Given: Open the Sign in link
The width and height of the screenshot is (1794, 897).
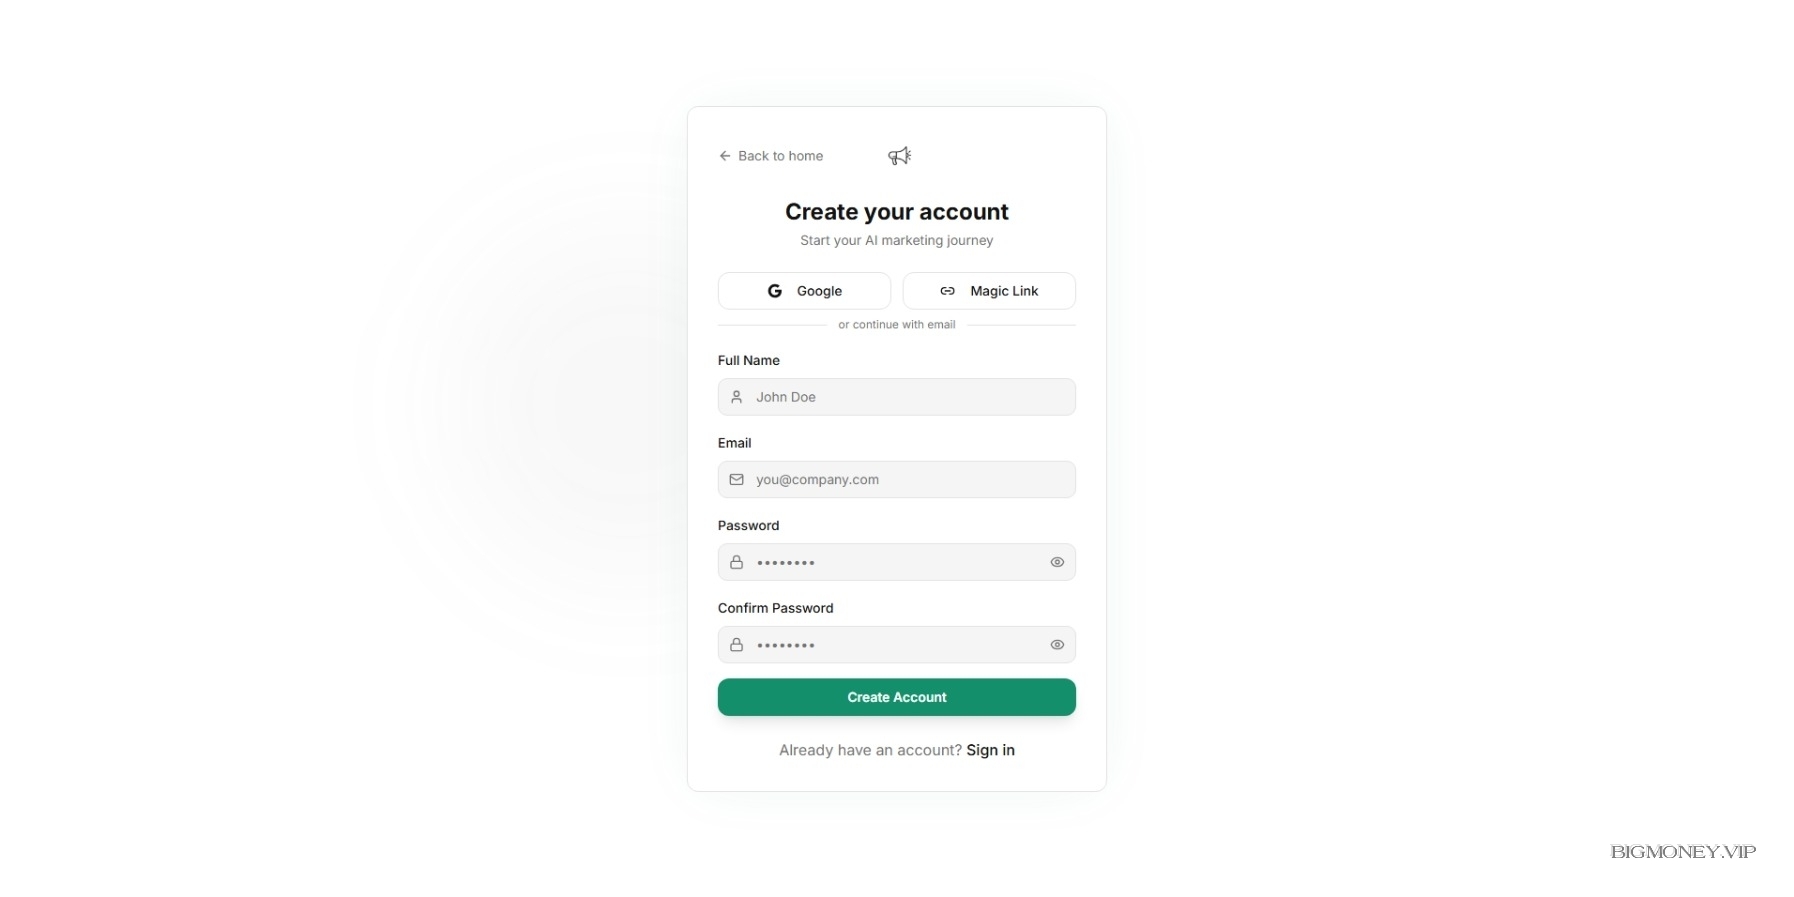Looking at the screenshot, I should click(990, 750).
